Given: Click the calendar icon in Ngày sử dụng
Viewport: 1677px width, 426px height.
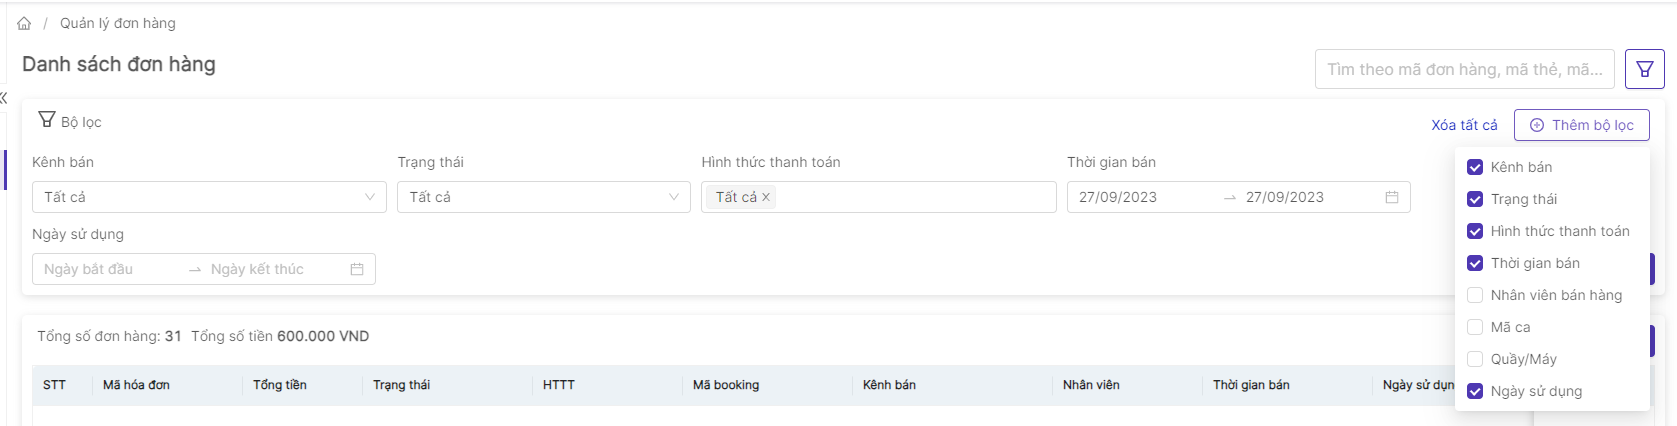Looking at the screenshot, I should (x=357, y=269).
